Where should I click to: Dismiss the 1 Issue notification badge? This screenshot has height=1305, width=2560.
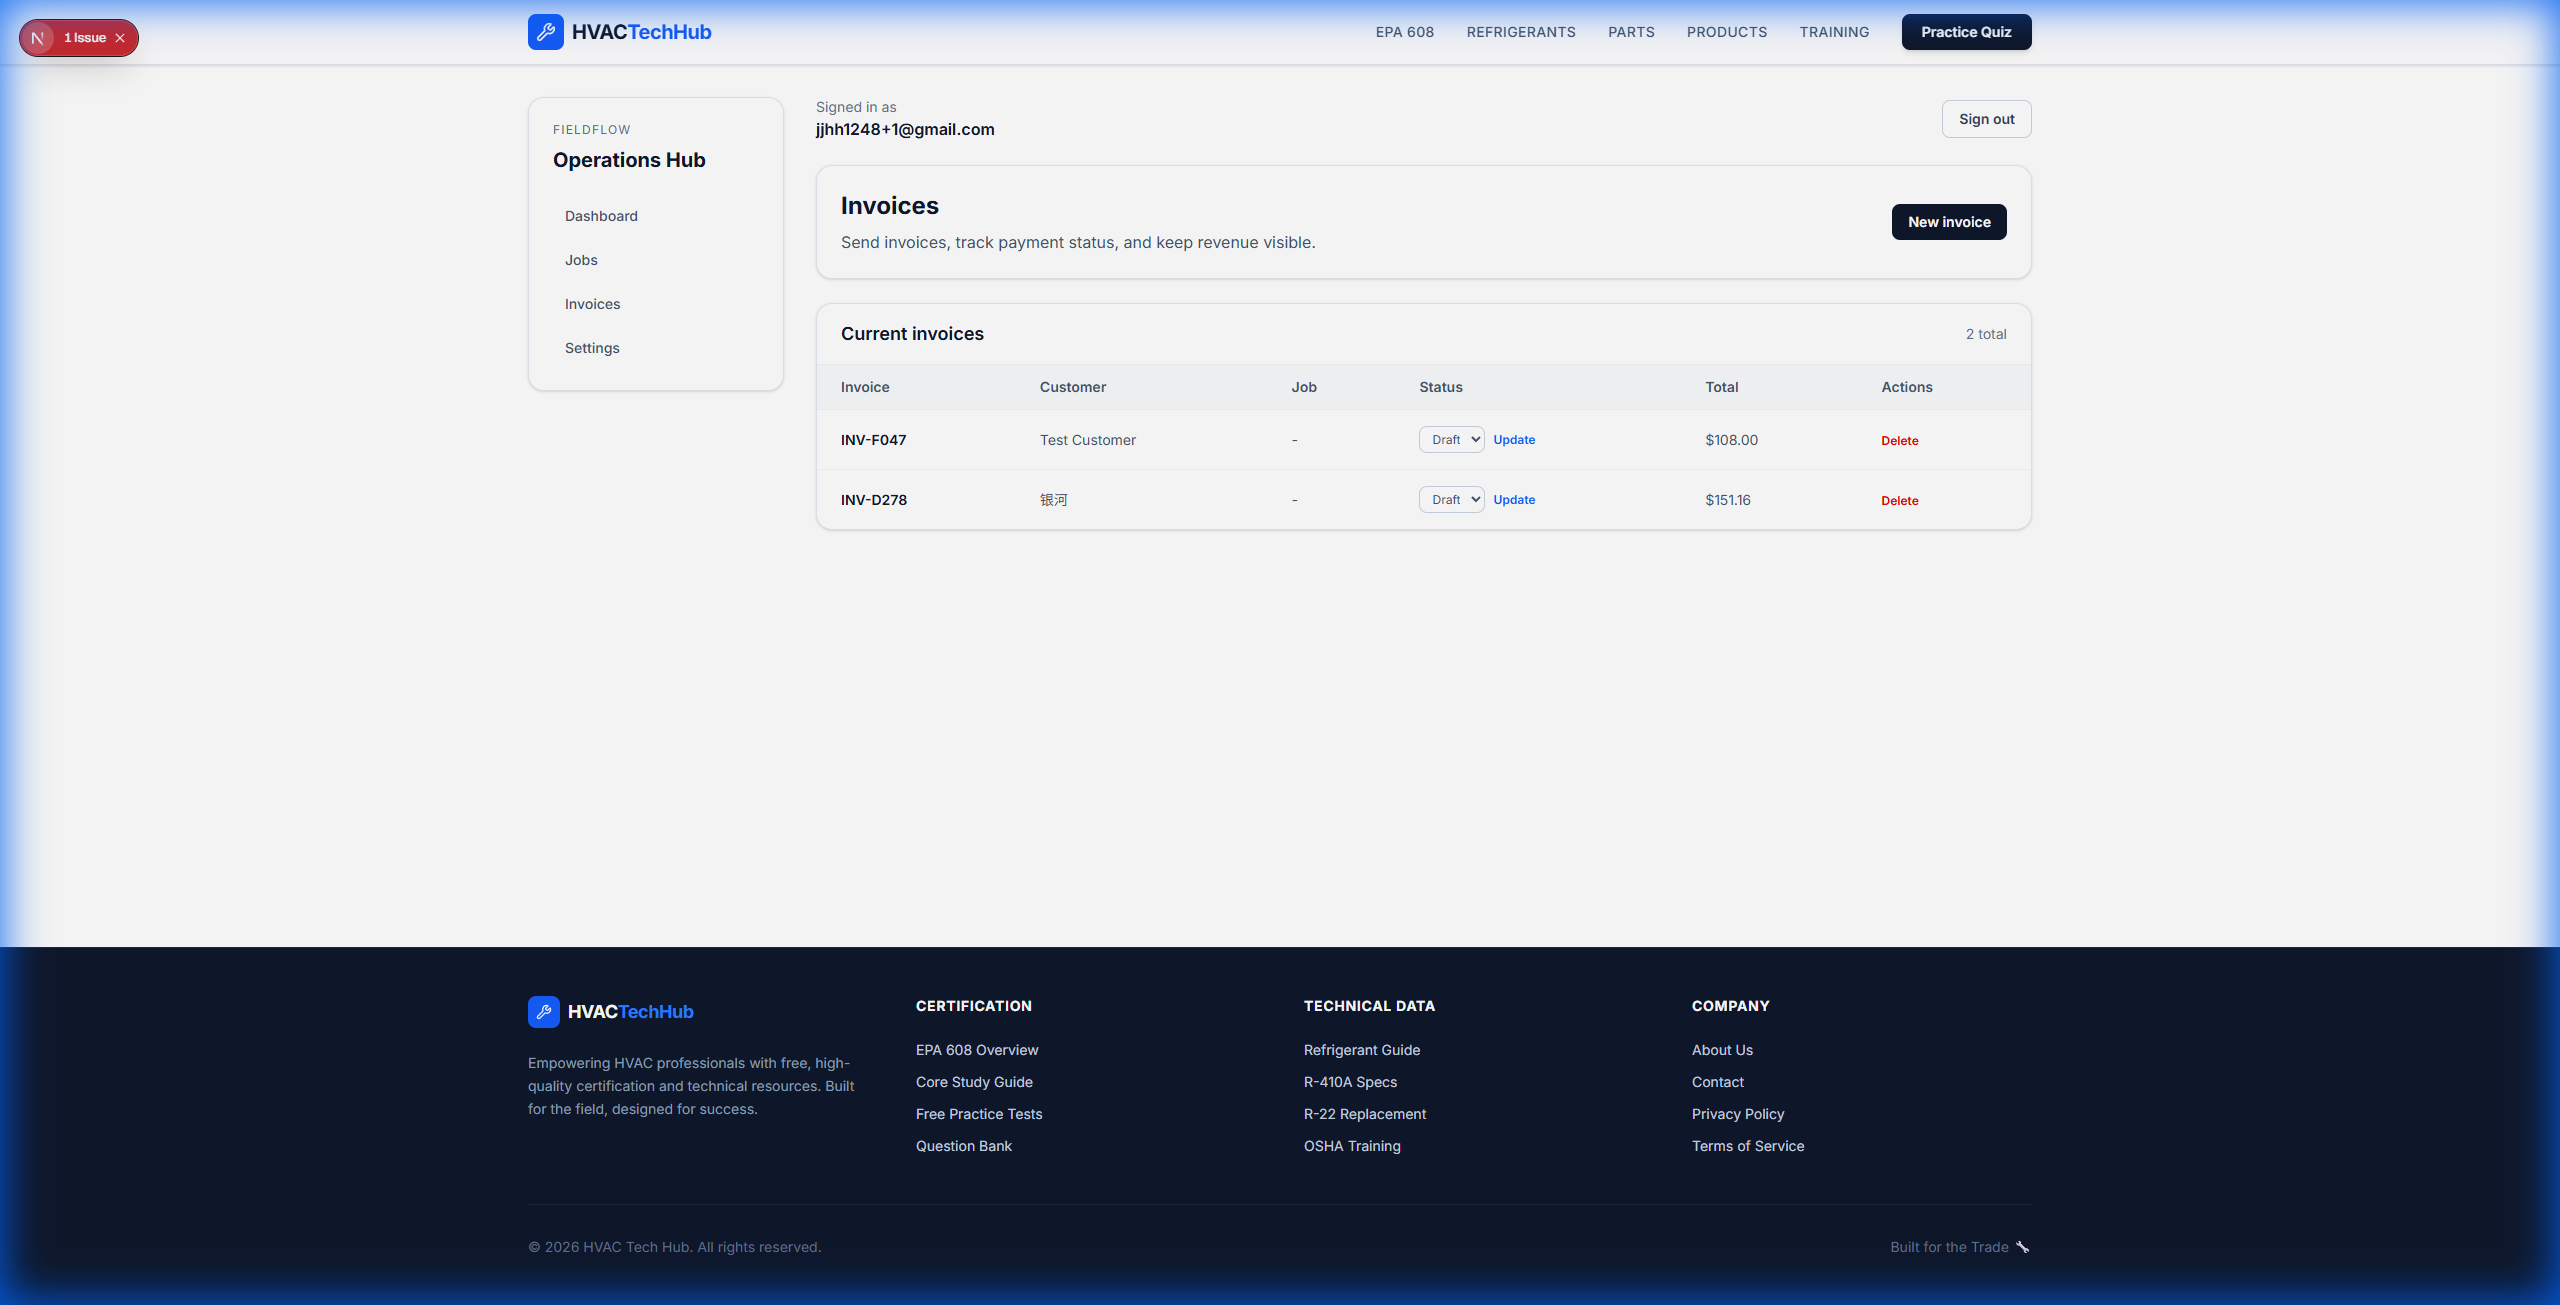120,37
